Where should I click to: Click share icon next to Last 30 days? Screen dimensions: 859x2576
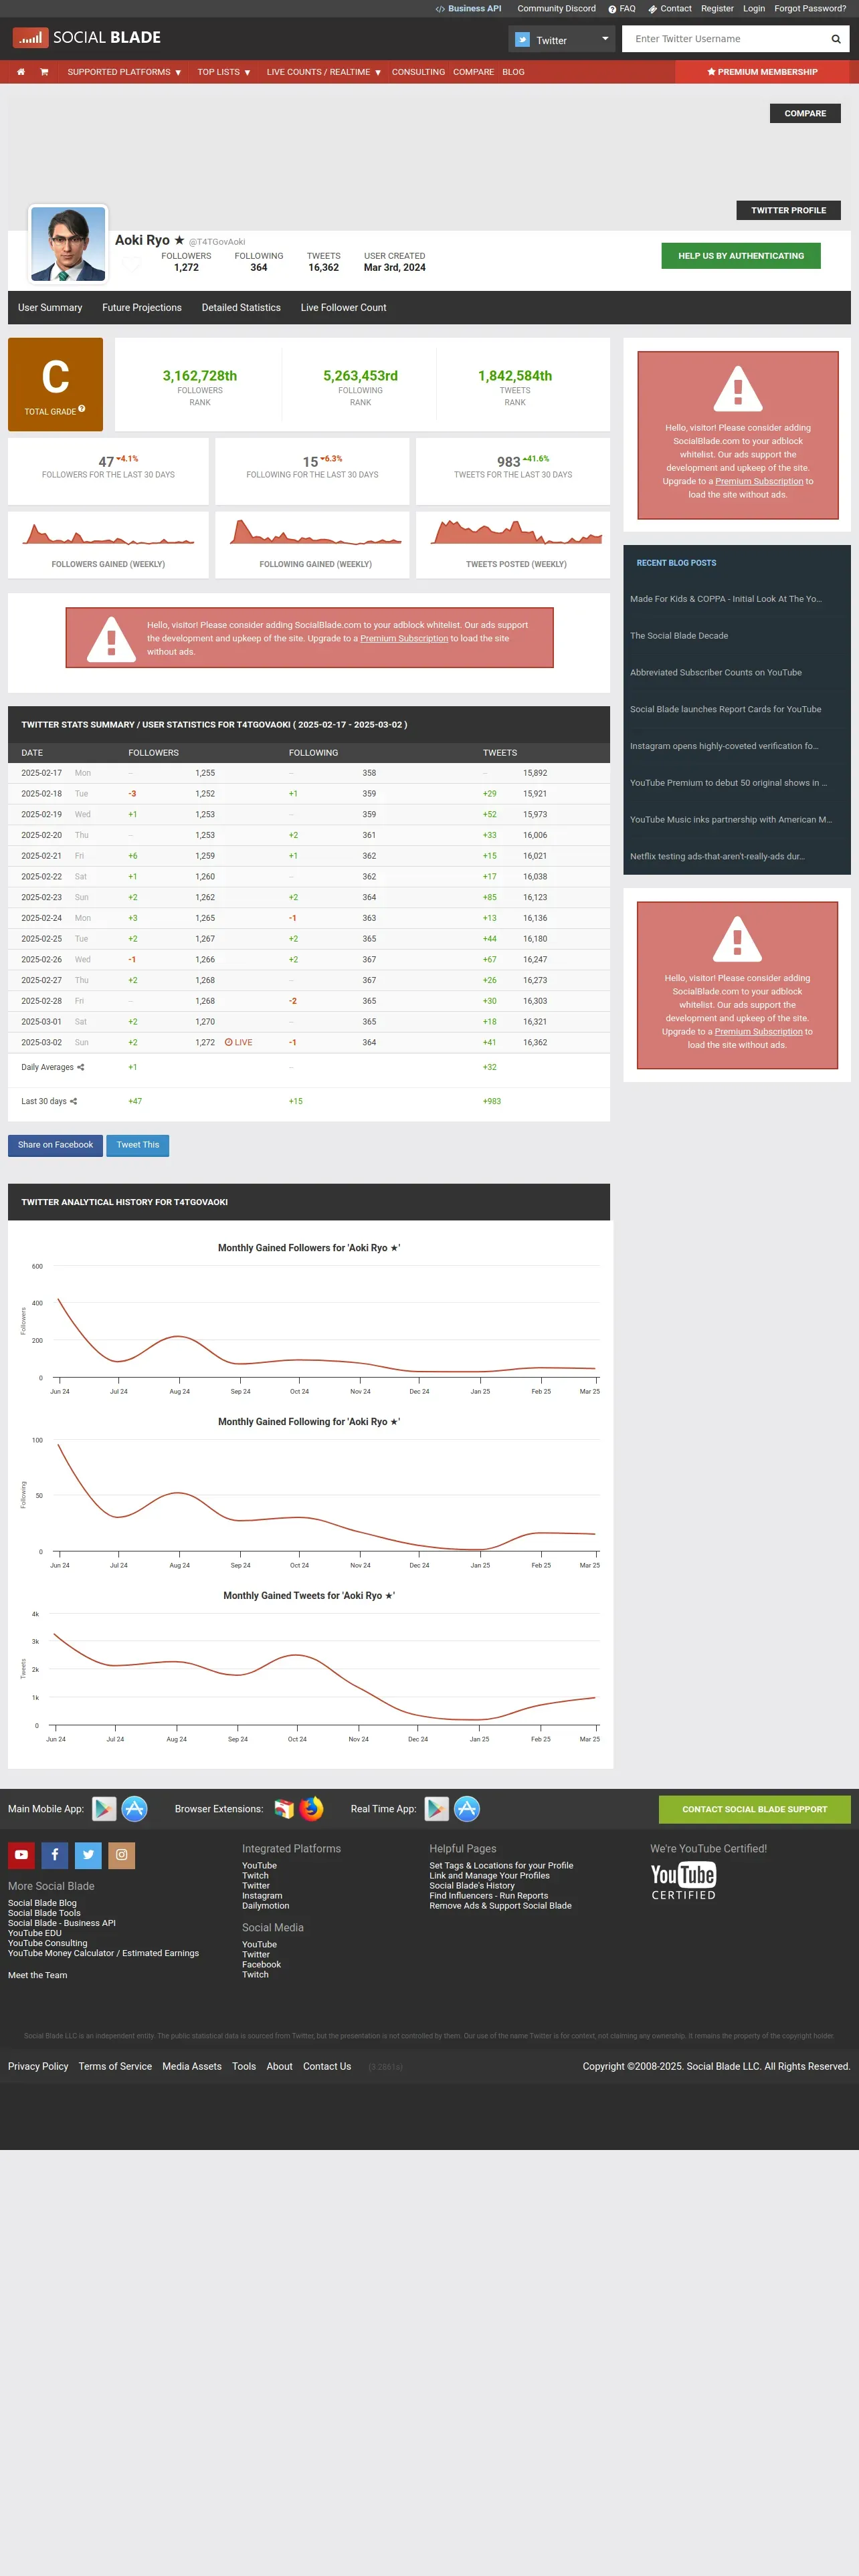tap(73, 1101)
